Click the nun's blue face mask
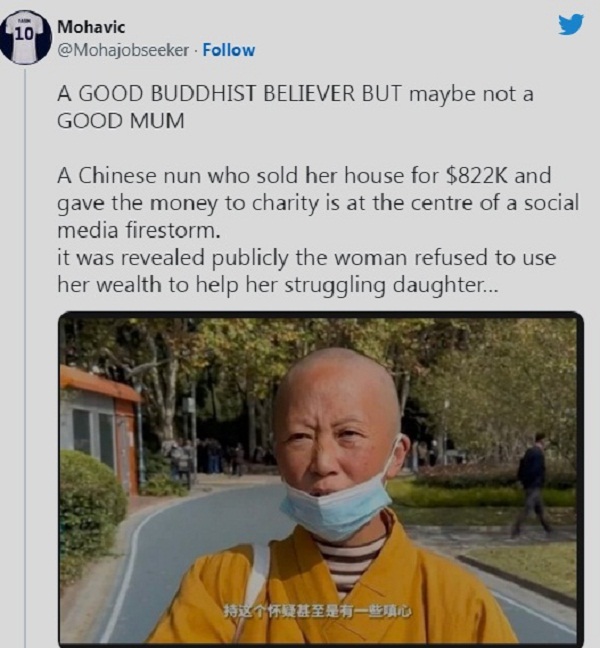Viewport: 600px width, 648px height. pyautogui.click(x=337, y=506)
